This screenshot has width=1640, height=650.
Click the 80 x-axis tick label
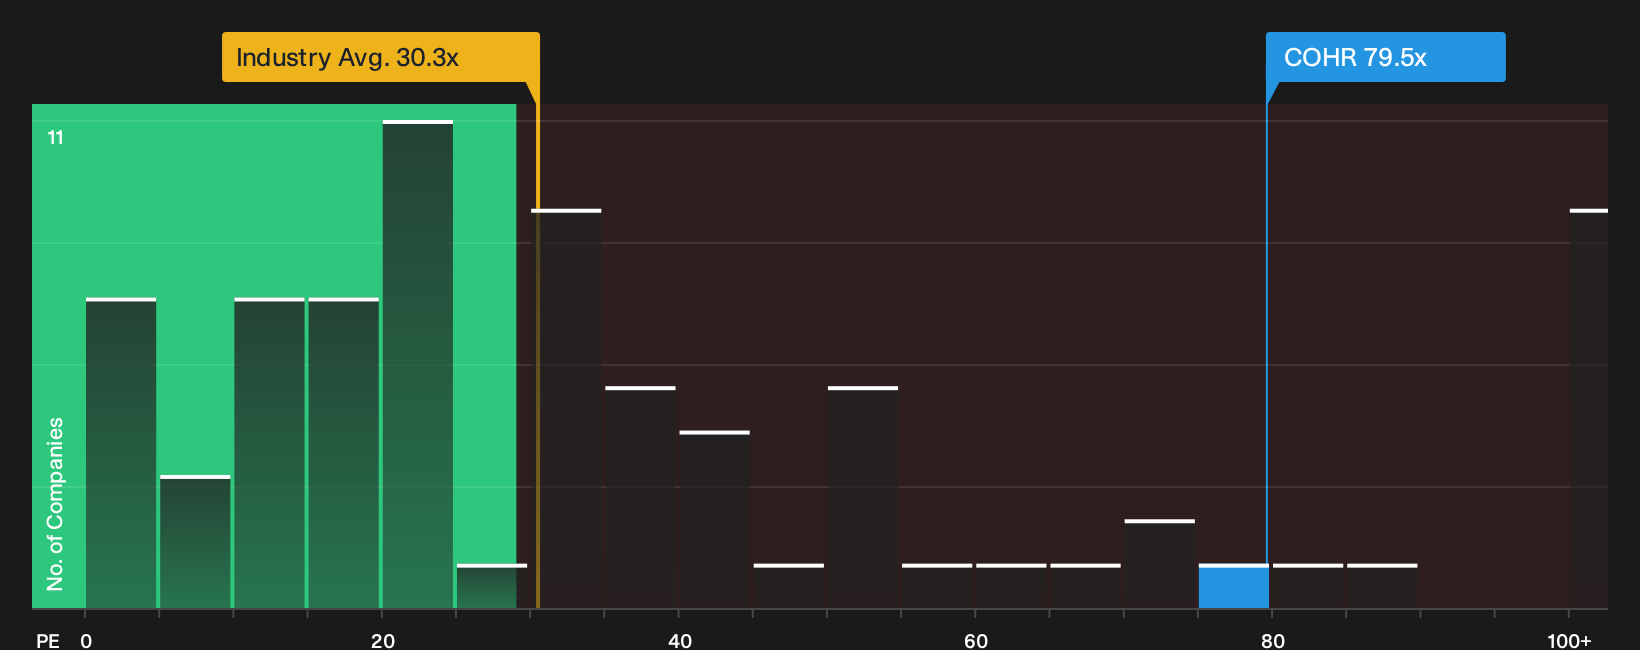(x=1273, y=640)
